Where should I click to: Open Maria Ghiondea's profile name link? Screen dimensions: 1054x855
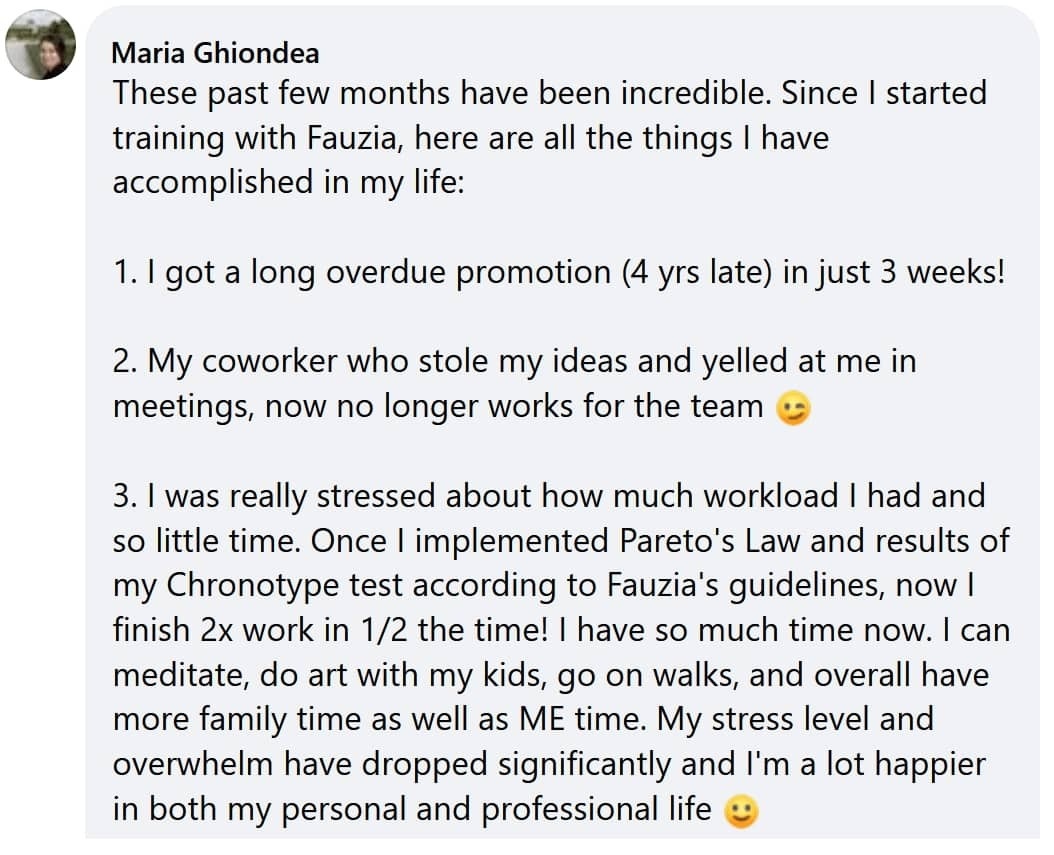point(215,52)
